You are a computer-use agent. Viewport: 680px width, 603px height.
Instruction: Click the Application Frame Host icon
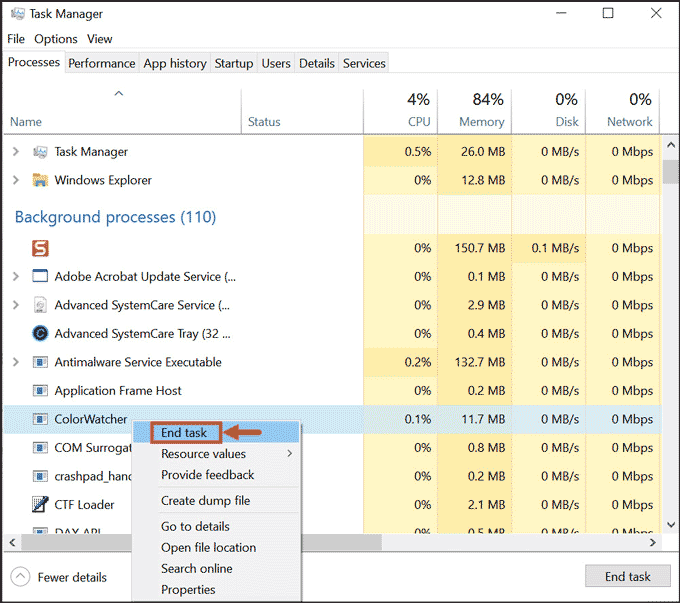click(x=40, y=390)
